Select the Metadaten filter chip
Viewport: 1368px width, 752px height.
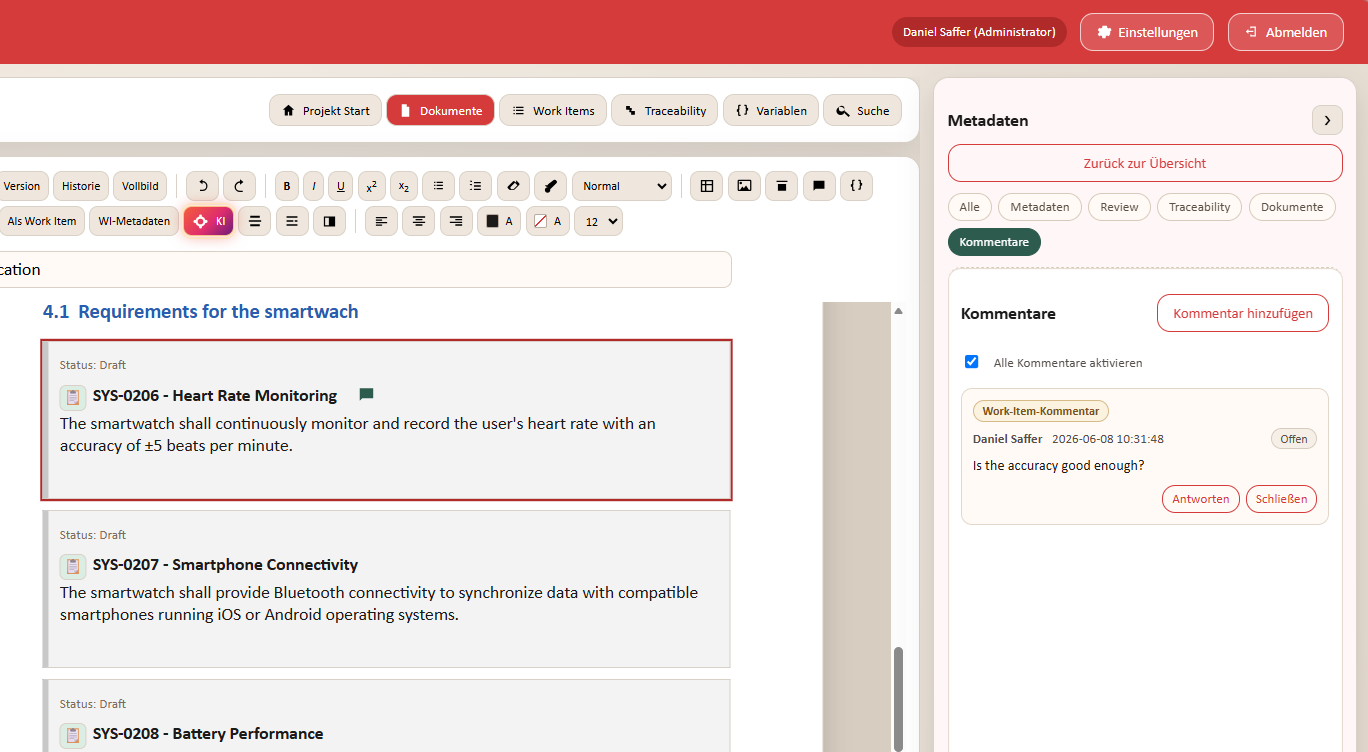coord(1040,207)
